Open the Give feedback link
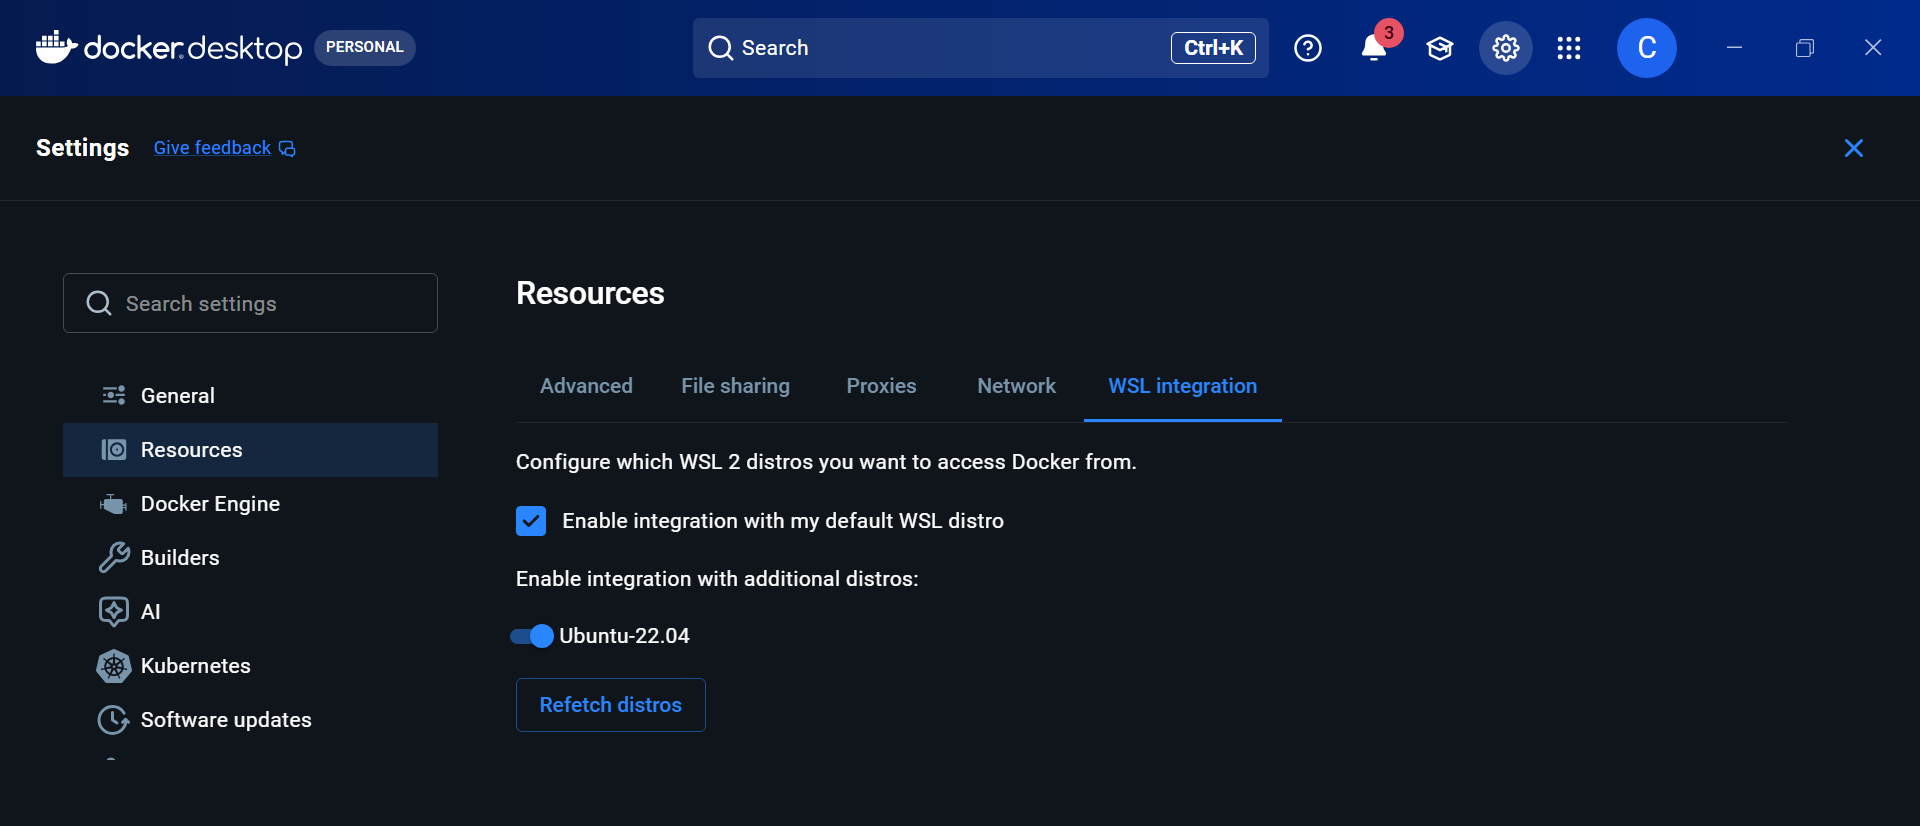Screen dimensions: 1920x826 212,148
